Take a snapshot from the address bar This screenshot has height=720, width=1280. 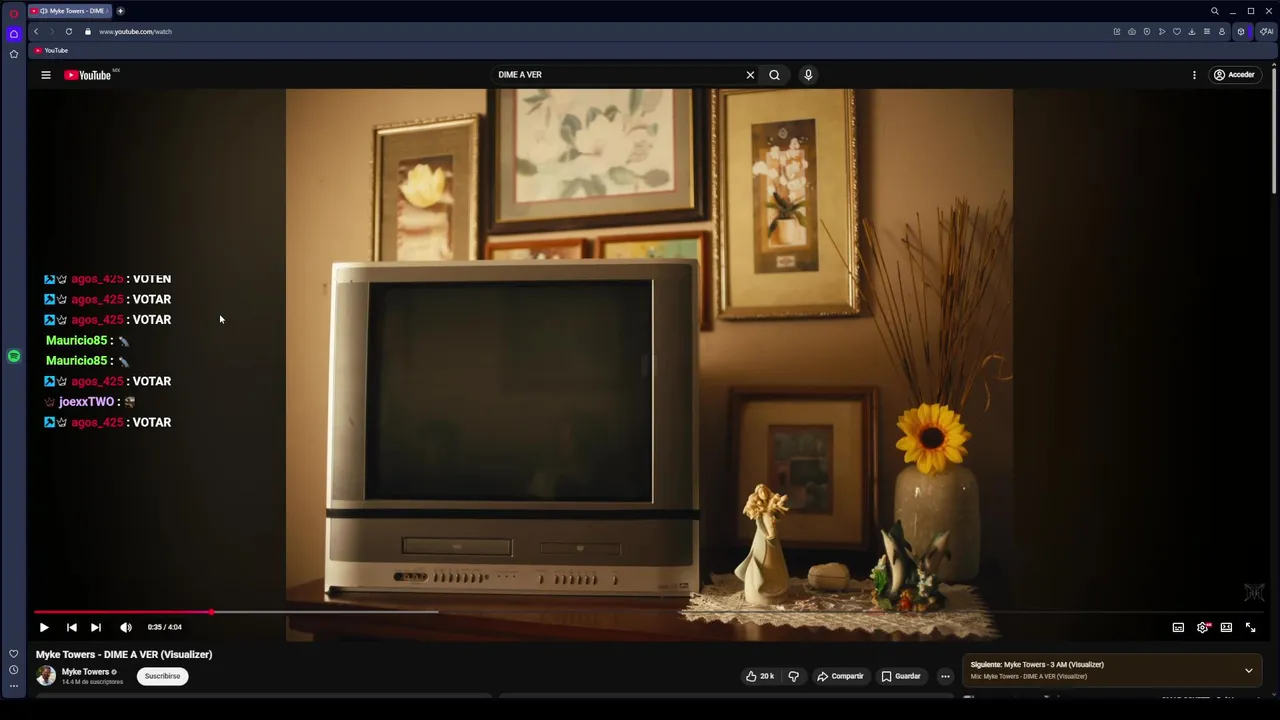click(x=1132, y=32)
